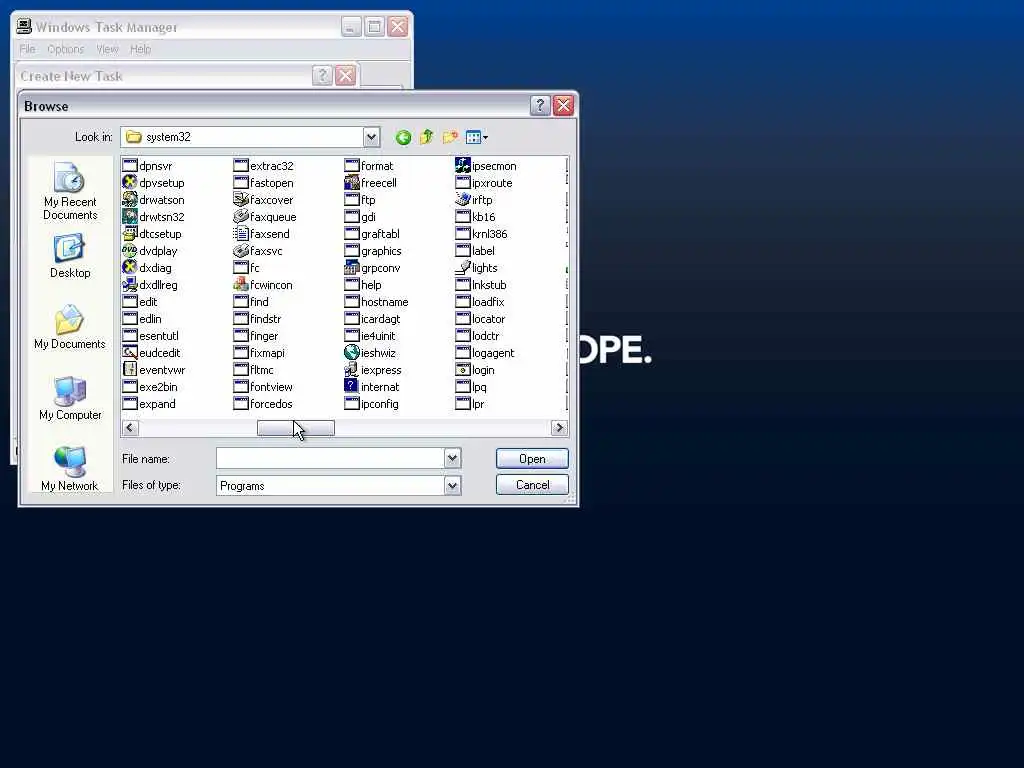Select the ieshwiz file icon

pyautogui.click(x=352, y=353)
